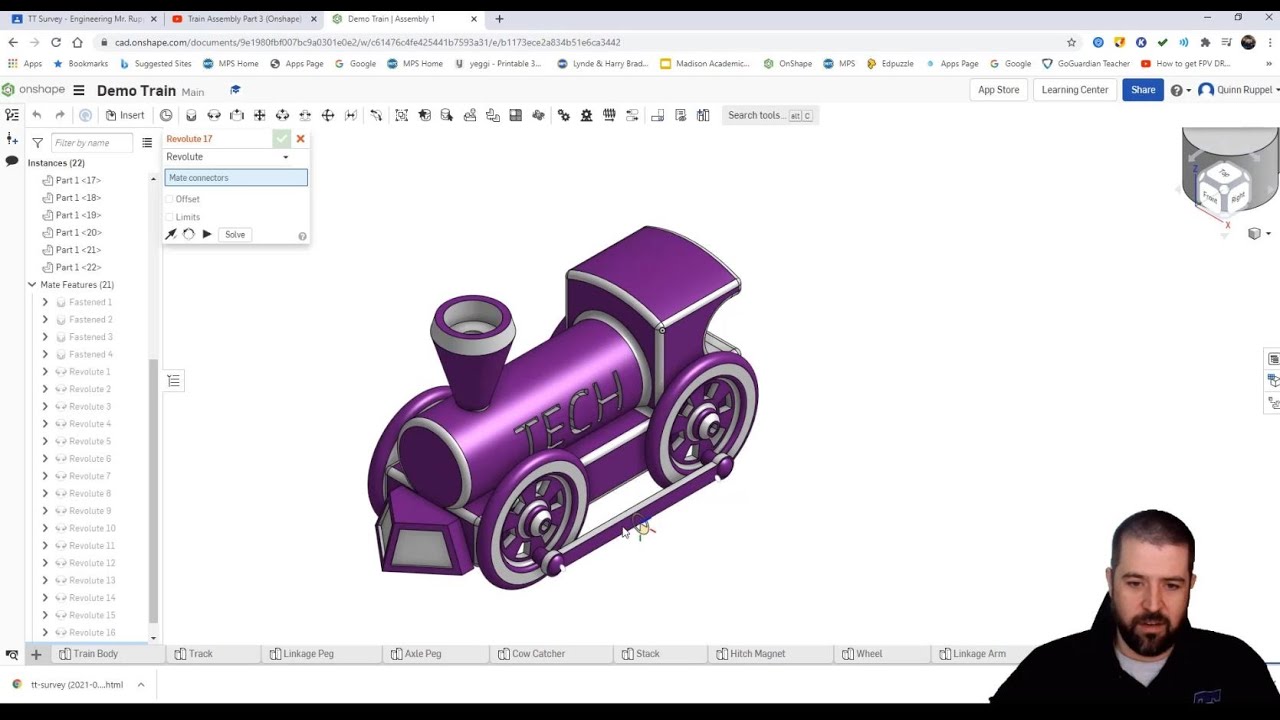The image size is (1280, 720).
Task: Click the Solve button
Action: point(235,234)
